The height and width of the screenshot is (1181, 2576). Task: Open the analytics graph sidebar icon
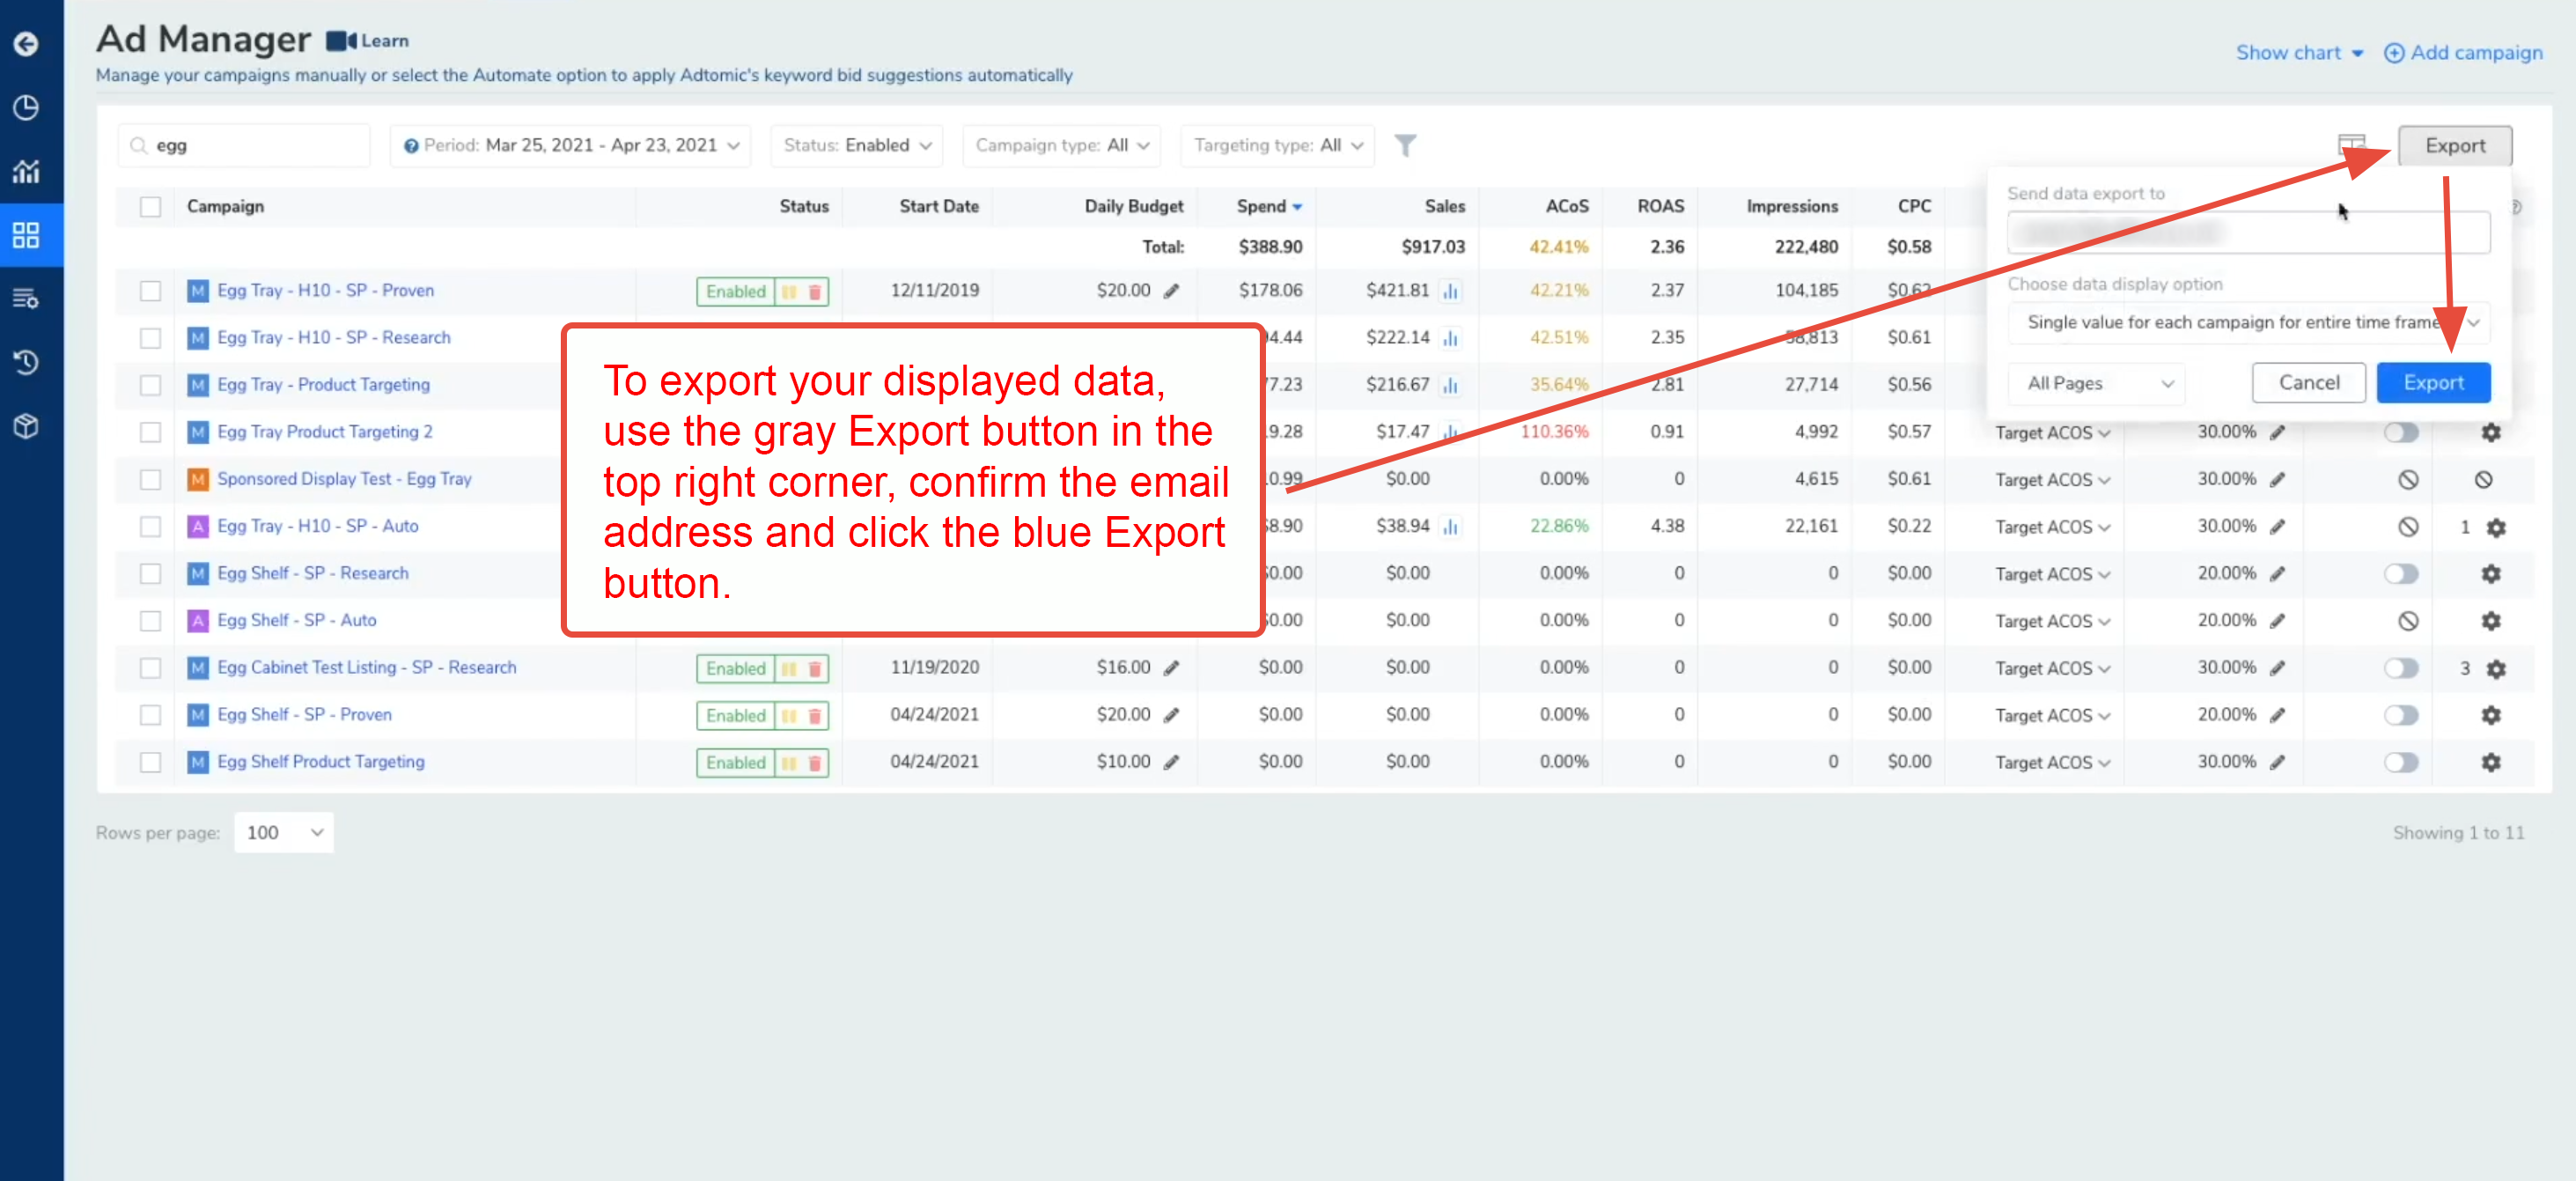[x=26, y=171]
